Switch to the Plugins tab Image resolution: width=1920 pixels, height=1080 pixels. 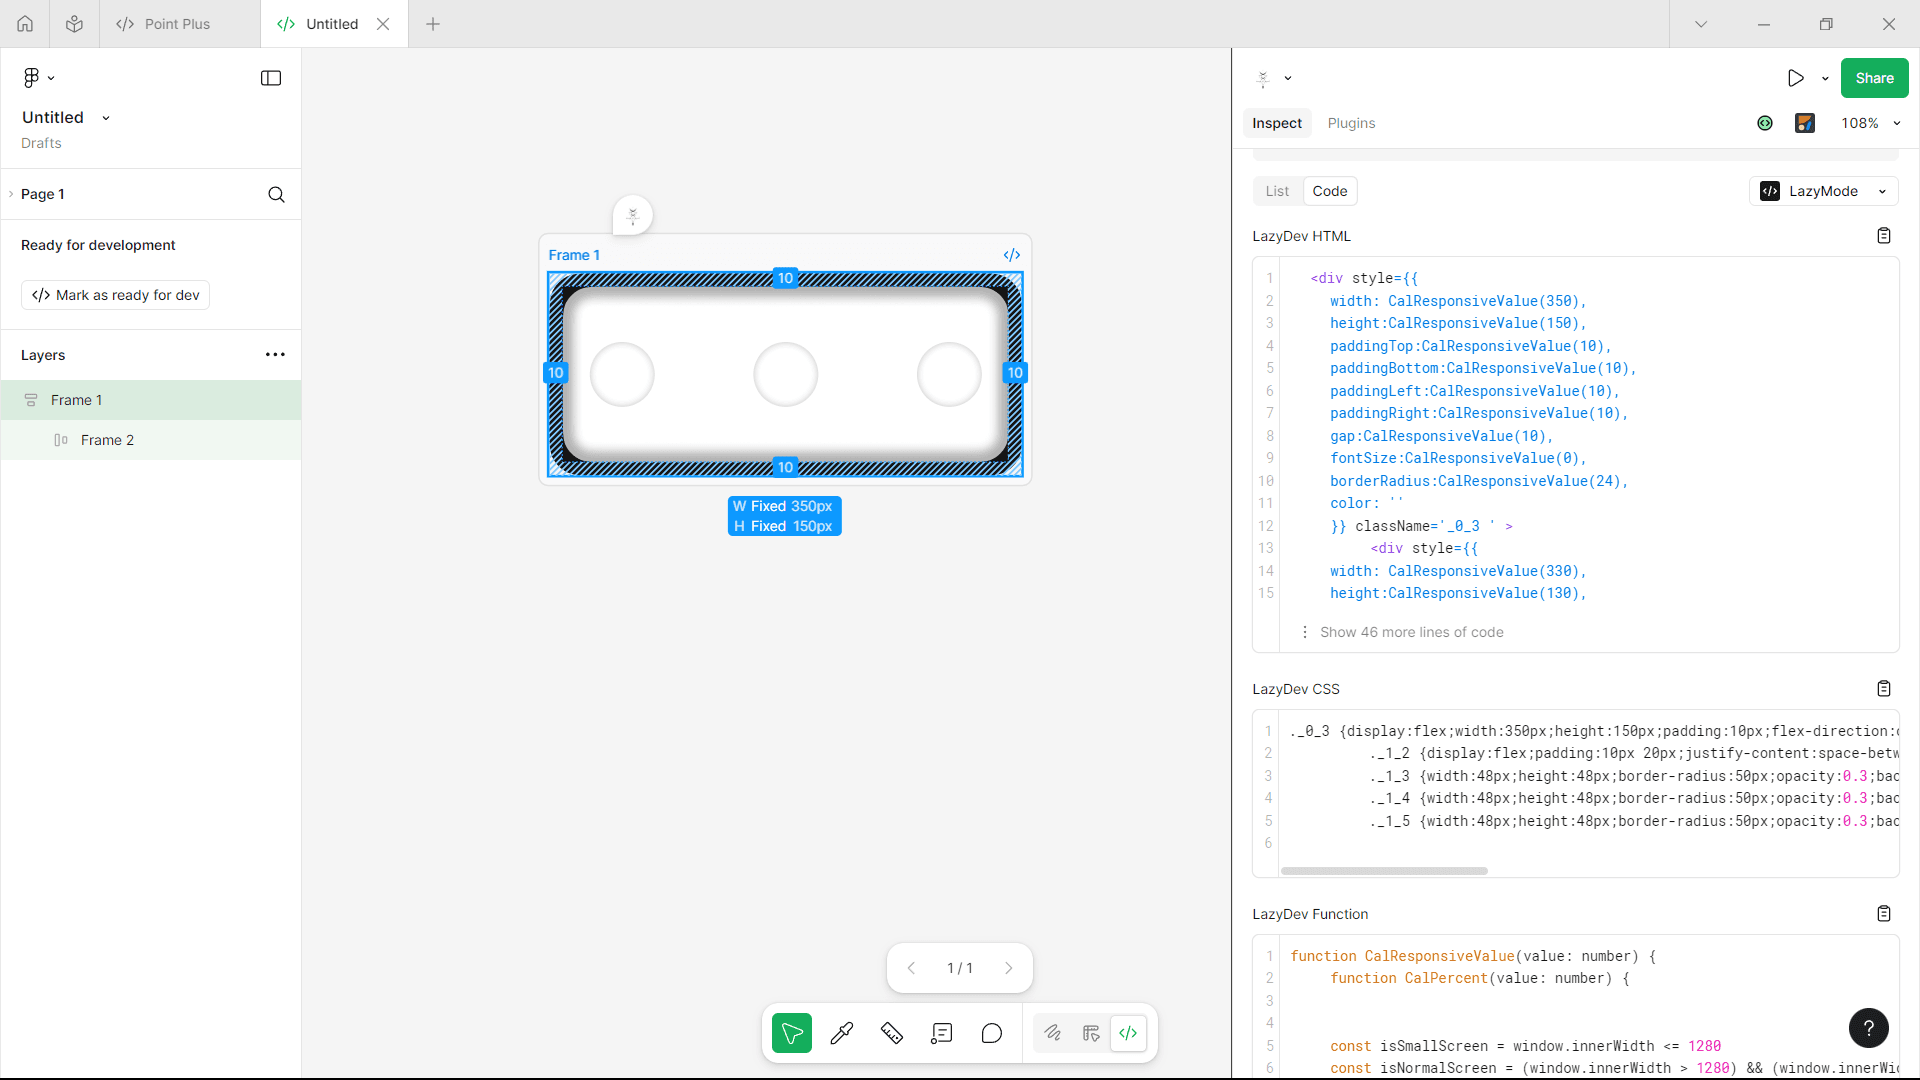click(1351, 122)
